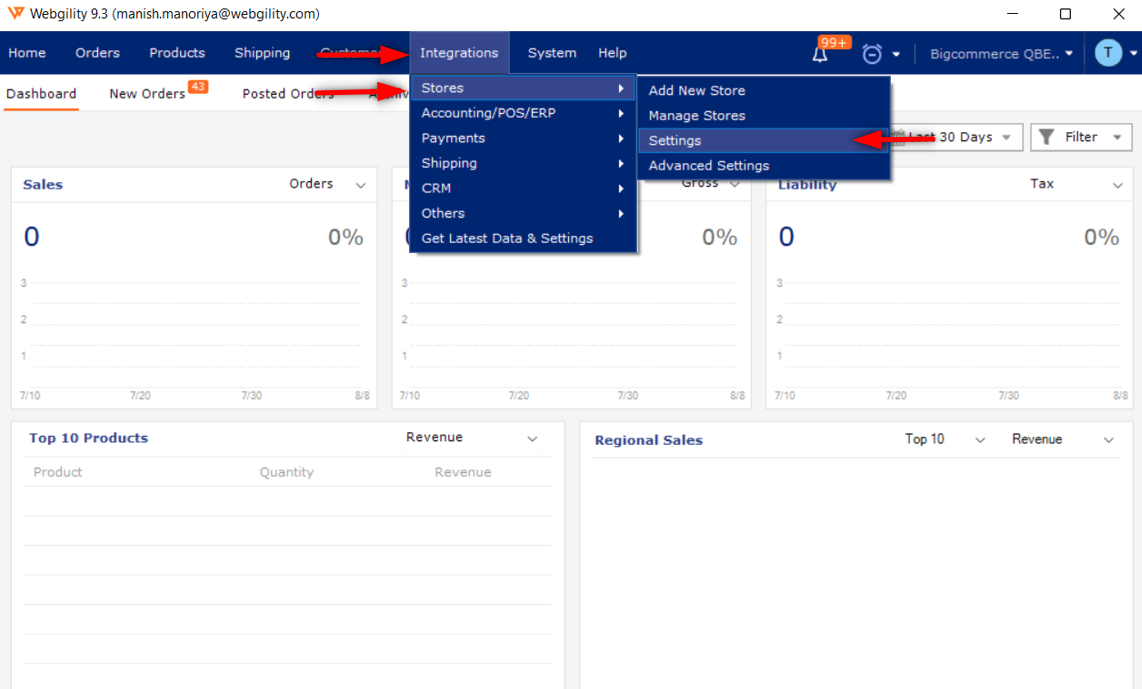Click the Filter funnel icon

pyautogui.click(x=1047, y=137)
